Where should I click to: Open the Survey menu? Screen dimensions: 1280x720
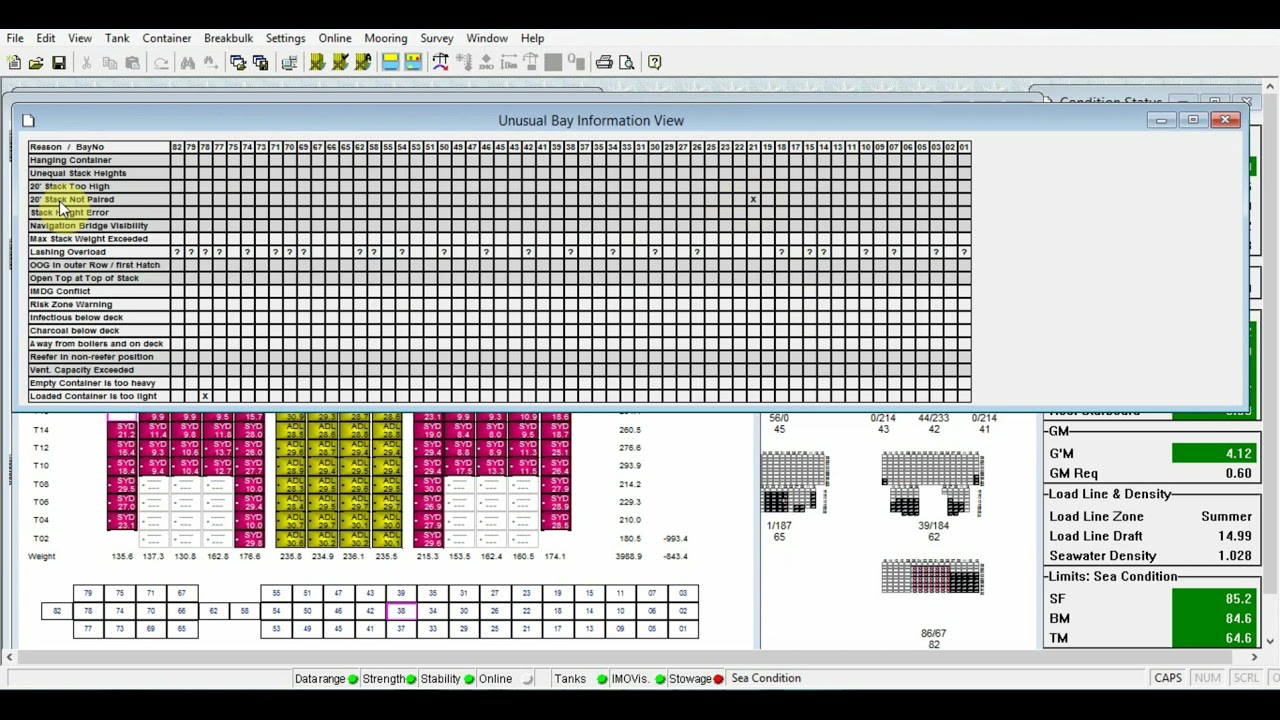tap(437, 38)
